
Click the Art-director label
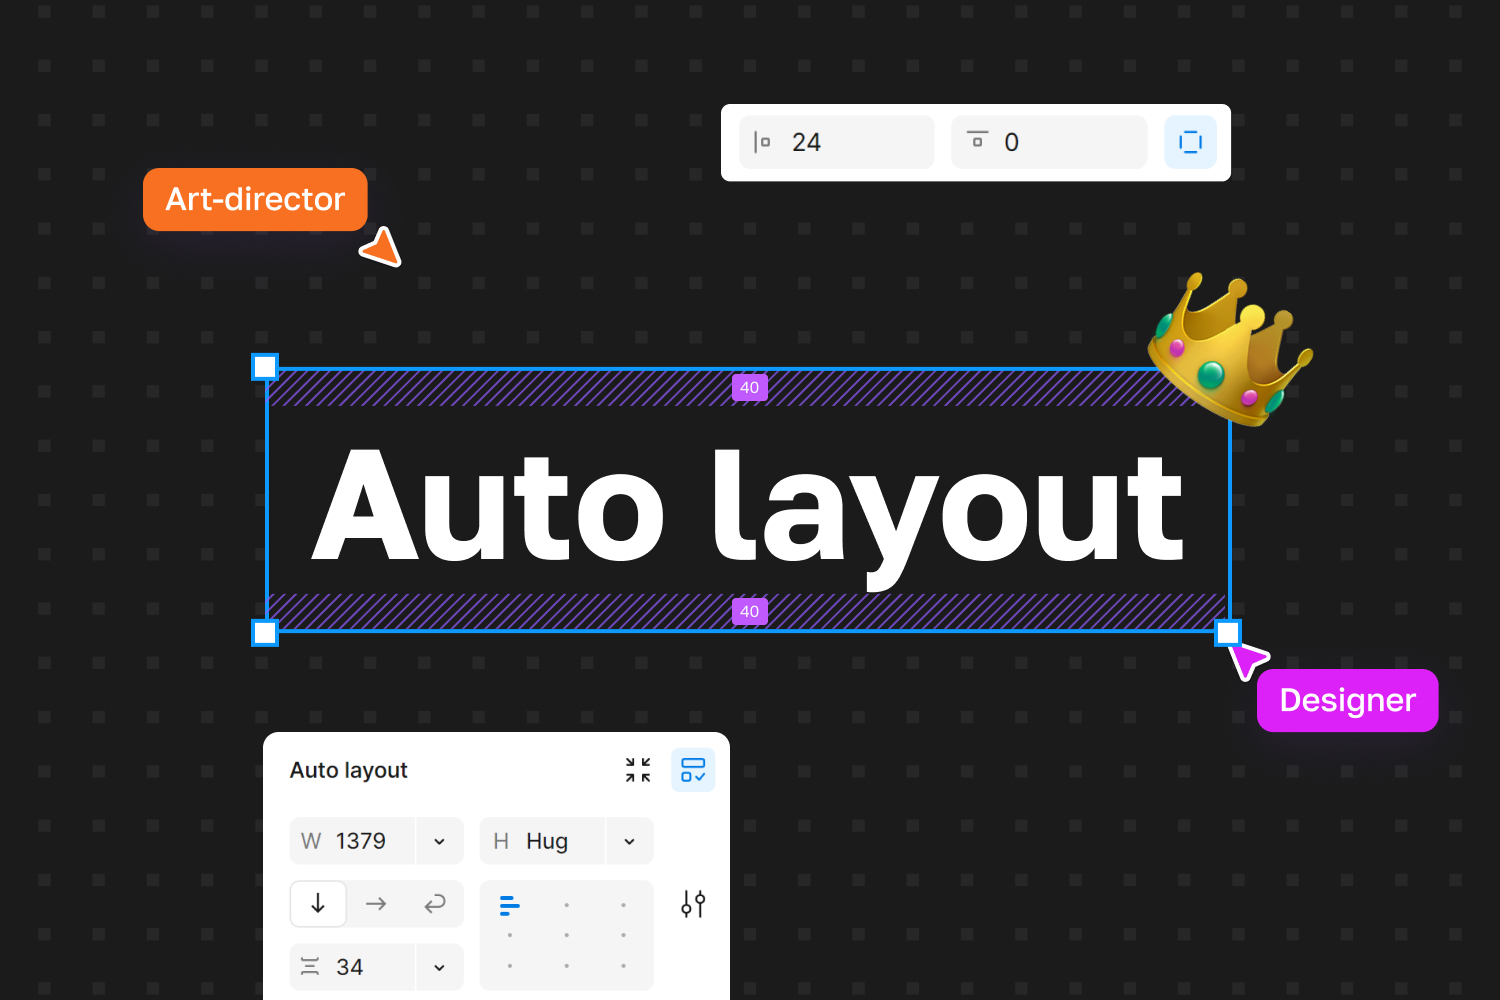click(255, 199)
